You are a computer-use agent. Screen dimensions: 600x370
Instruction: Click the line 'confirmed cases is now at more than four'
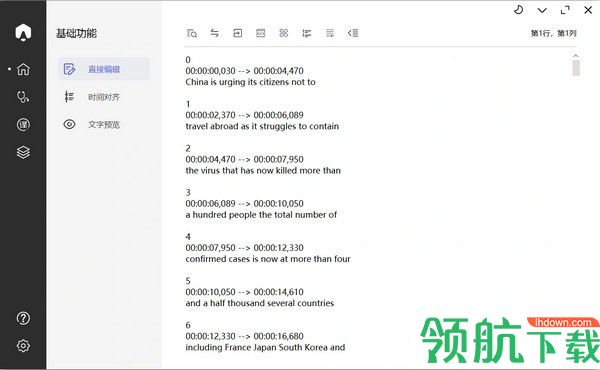pos(268,259)
